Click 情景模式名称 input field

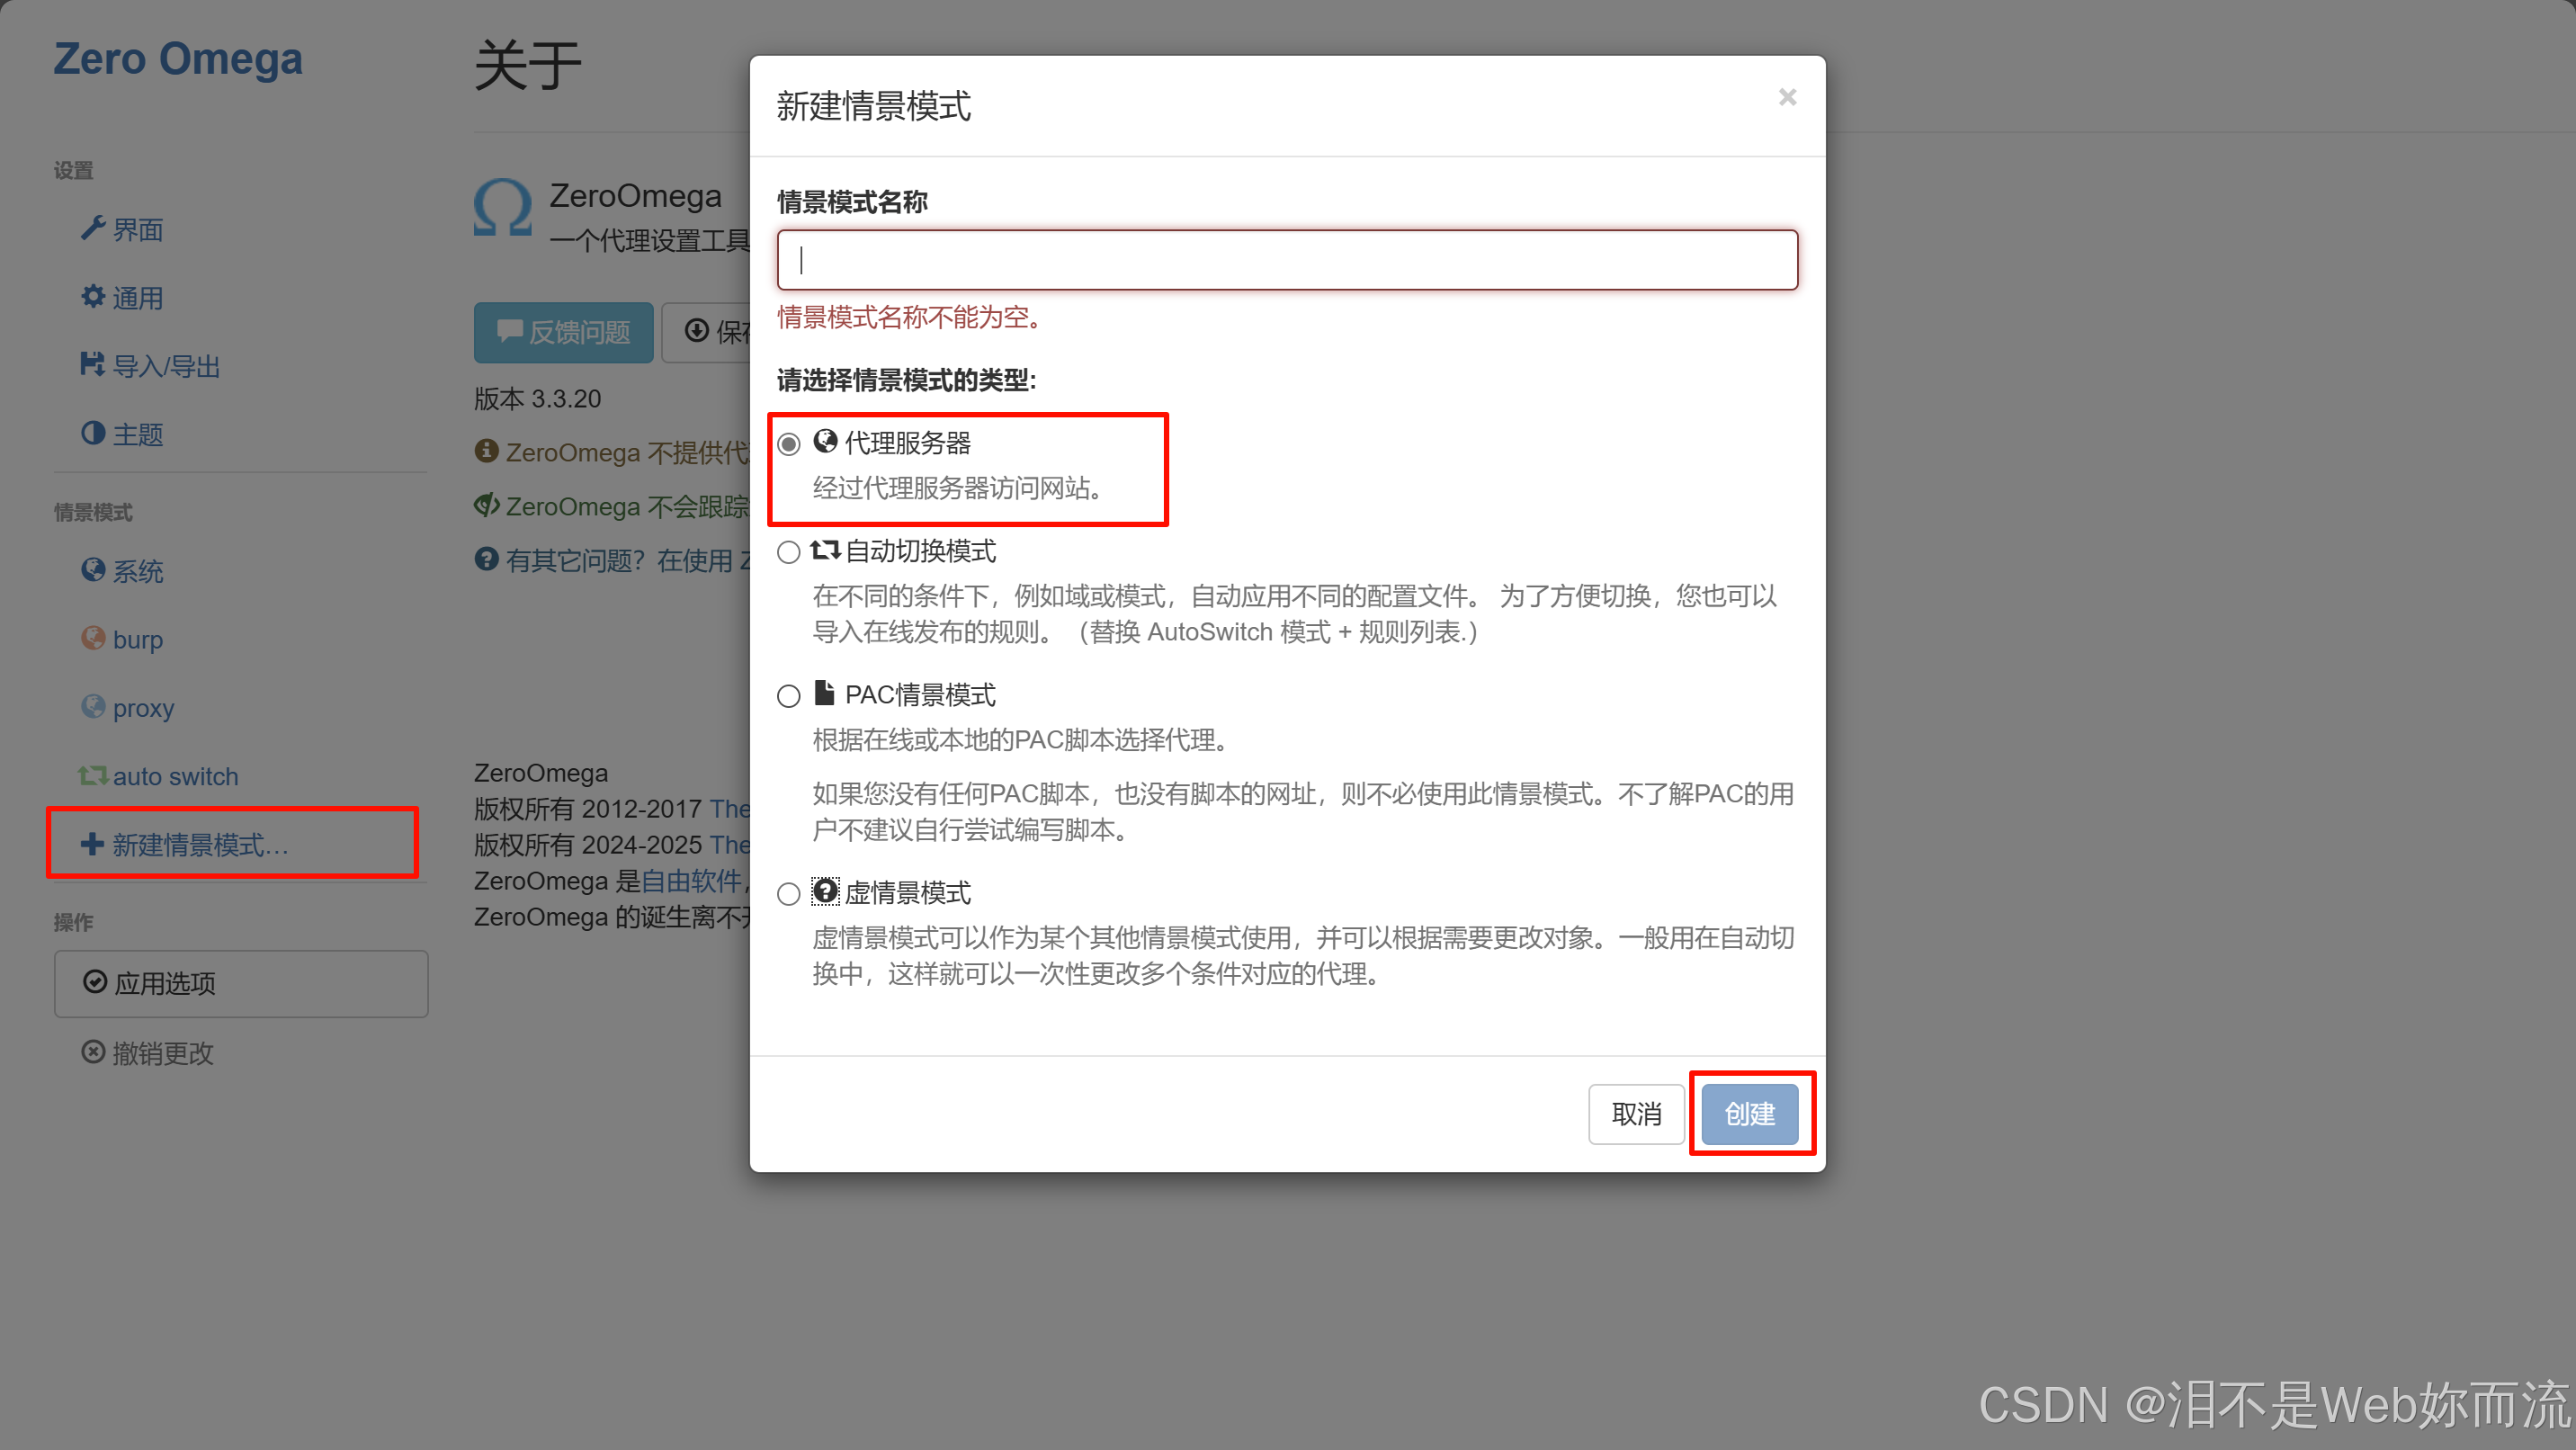click(1286, 260)
